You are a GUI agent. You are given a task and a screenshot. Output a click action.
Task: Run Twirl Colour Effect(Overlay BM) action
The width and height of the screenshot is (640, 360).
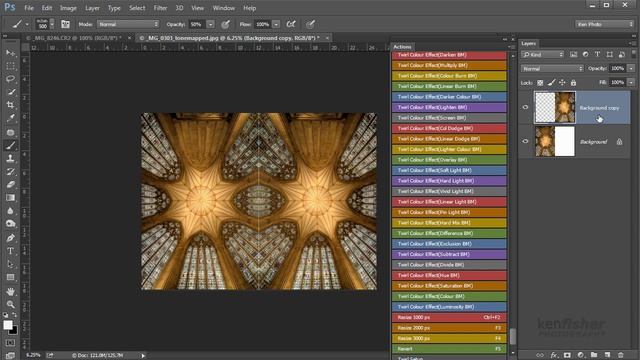pyautogui.click(x=449, y=160)
